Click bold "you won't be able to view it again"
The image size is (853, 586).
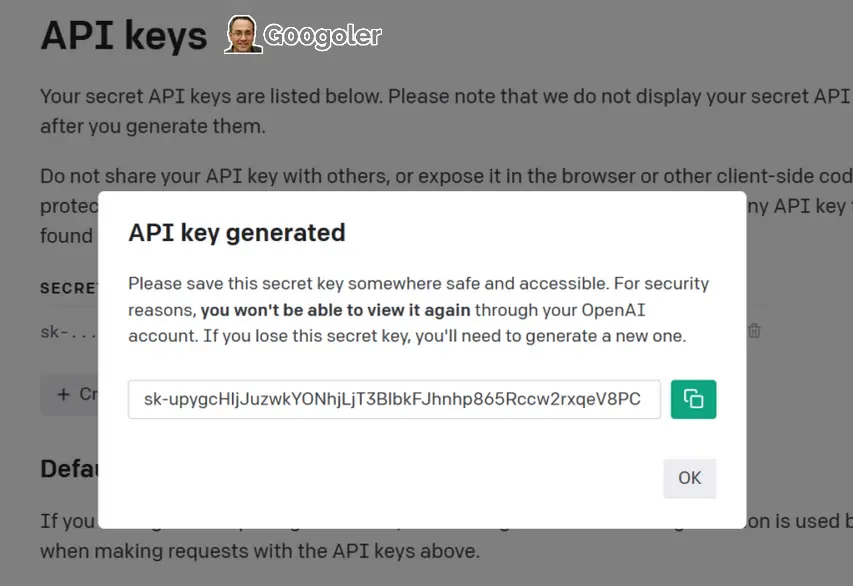[x=335, y=310]
